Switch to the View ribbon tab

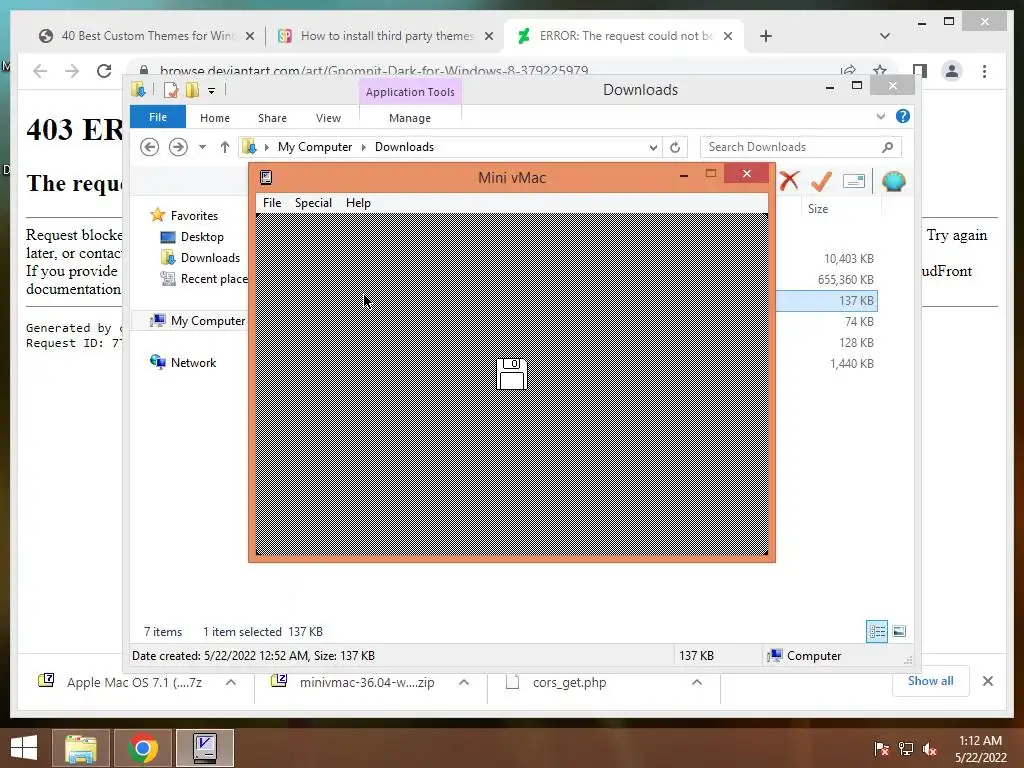pyautogui.click(x=328, y=118)
